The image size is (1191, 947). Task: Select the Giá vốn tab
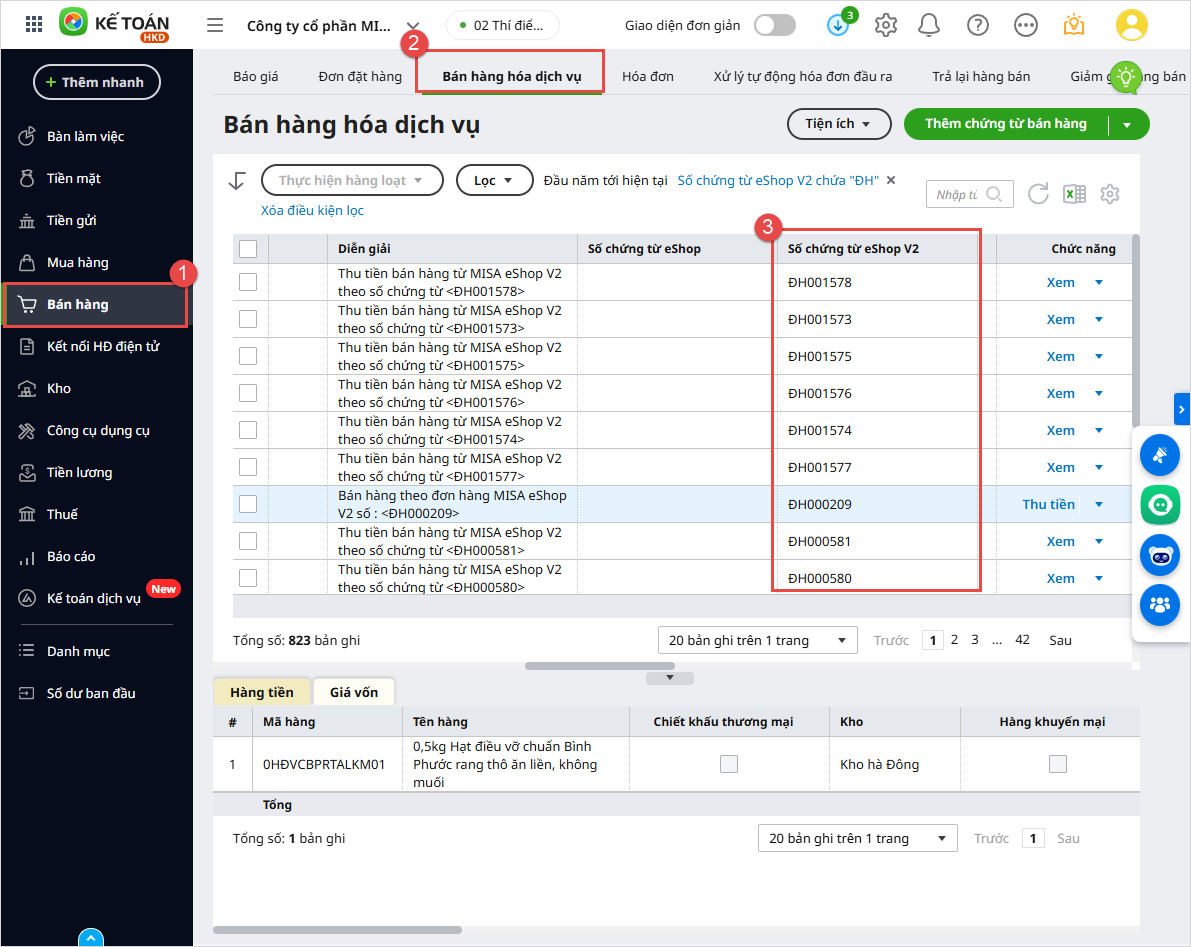pos(354,692)
